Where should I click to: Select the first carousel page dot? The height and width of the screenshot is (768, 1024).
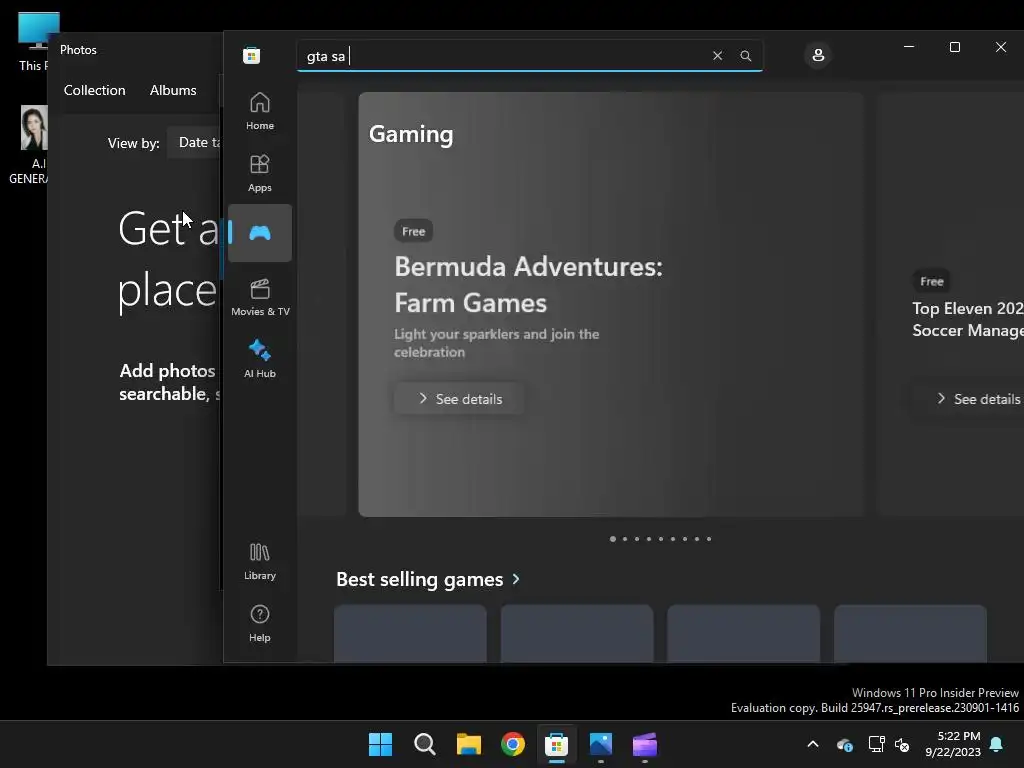tap(613, 539)
